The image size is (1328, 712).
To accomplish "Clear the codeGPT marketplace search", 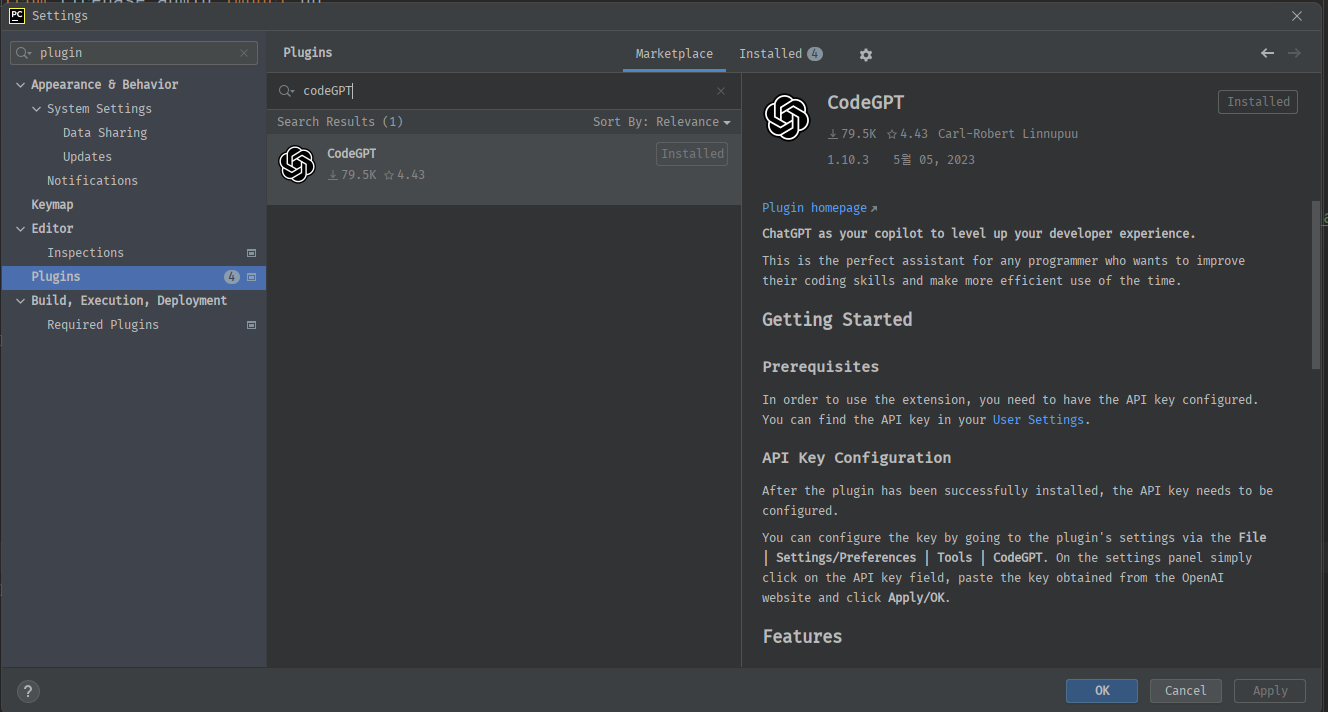I will (x=721, y=91).
